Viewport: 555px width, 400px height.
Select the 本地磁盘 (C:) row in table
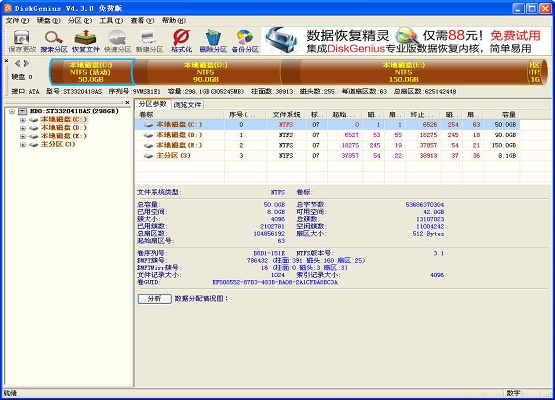click(x=327, y=125)
